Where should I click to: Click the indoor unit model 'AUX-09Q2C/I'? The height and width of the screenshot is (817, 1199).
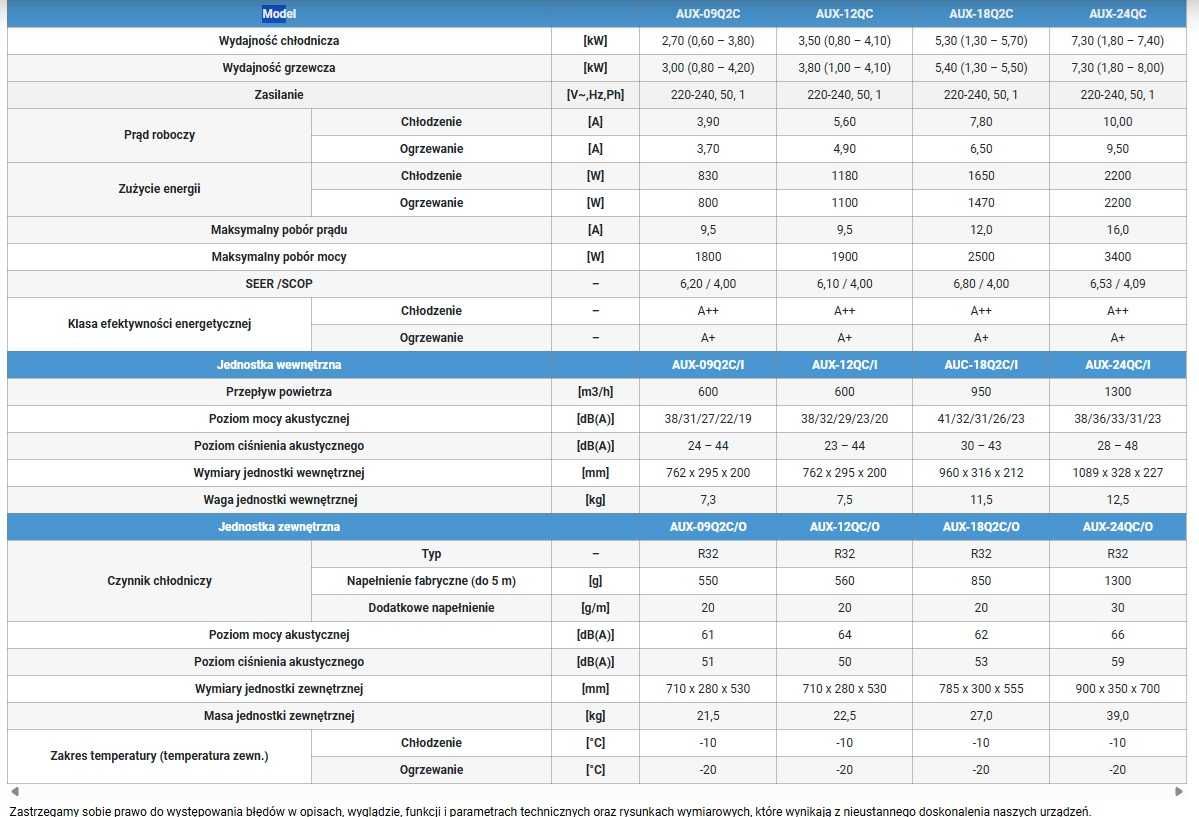(708, 365)
